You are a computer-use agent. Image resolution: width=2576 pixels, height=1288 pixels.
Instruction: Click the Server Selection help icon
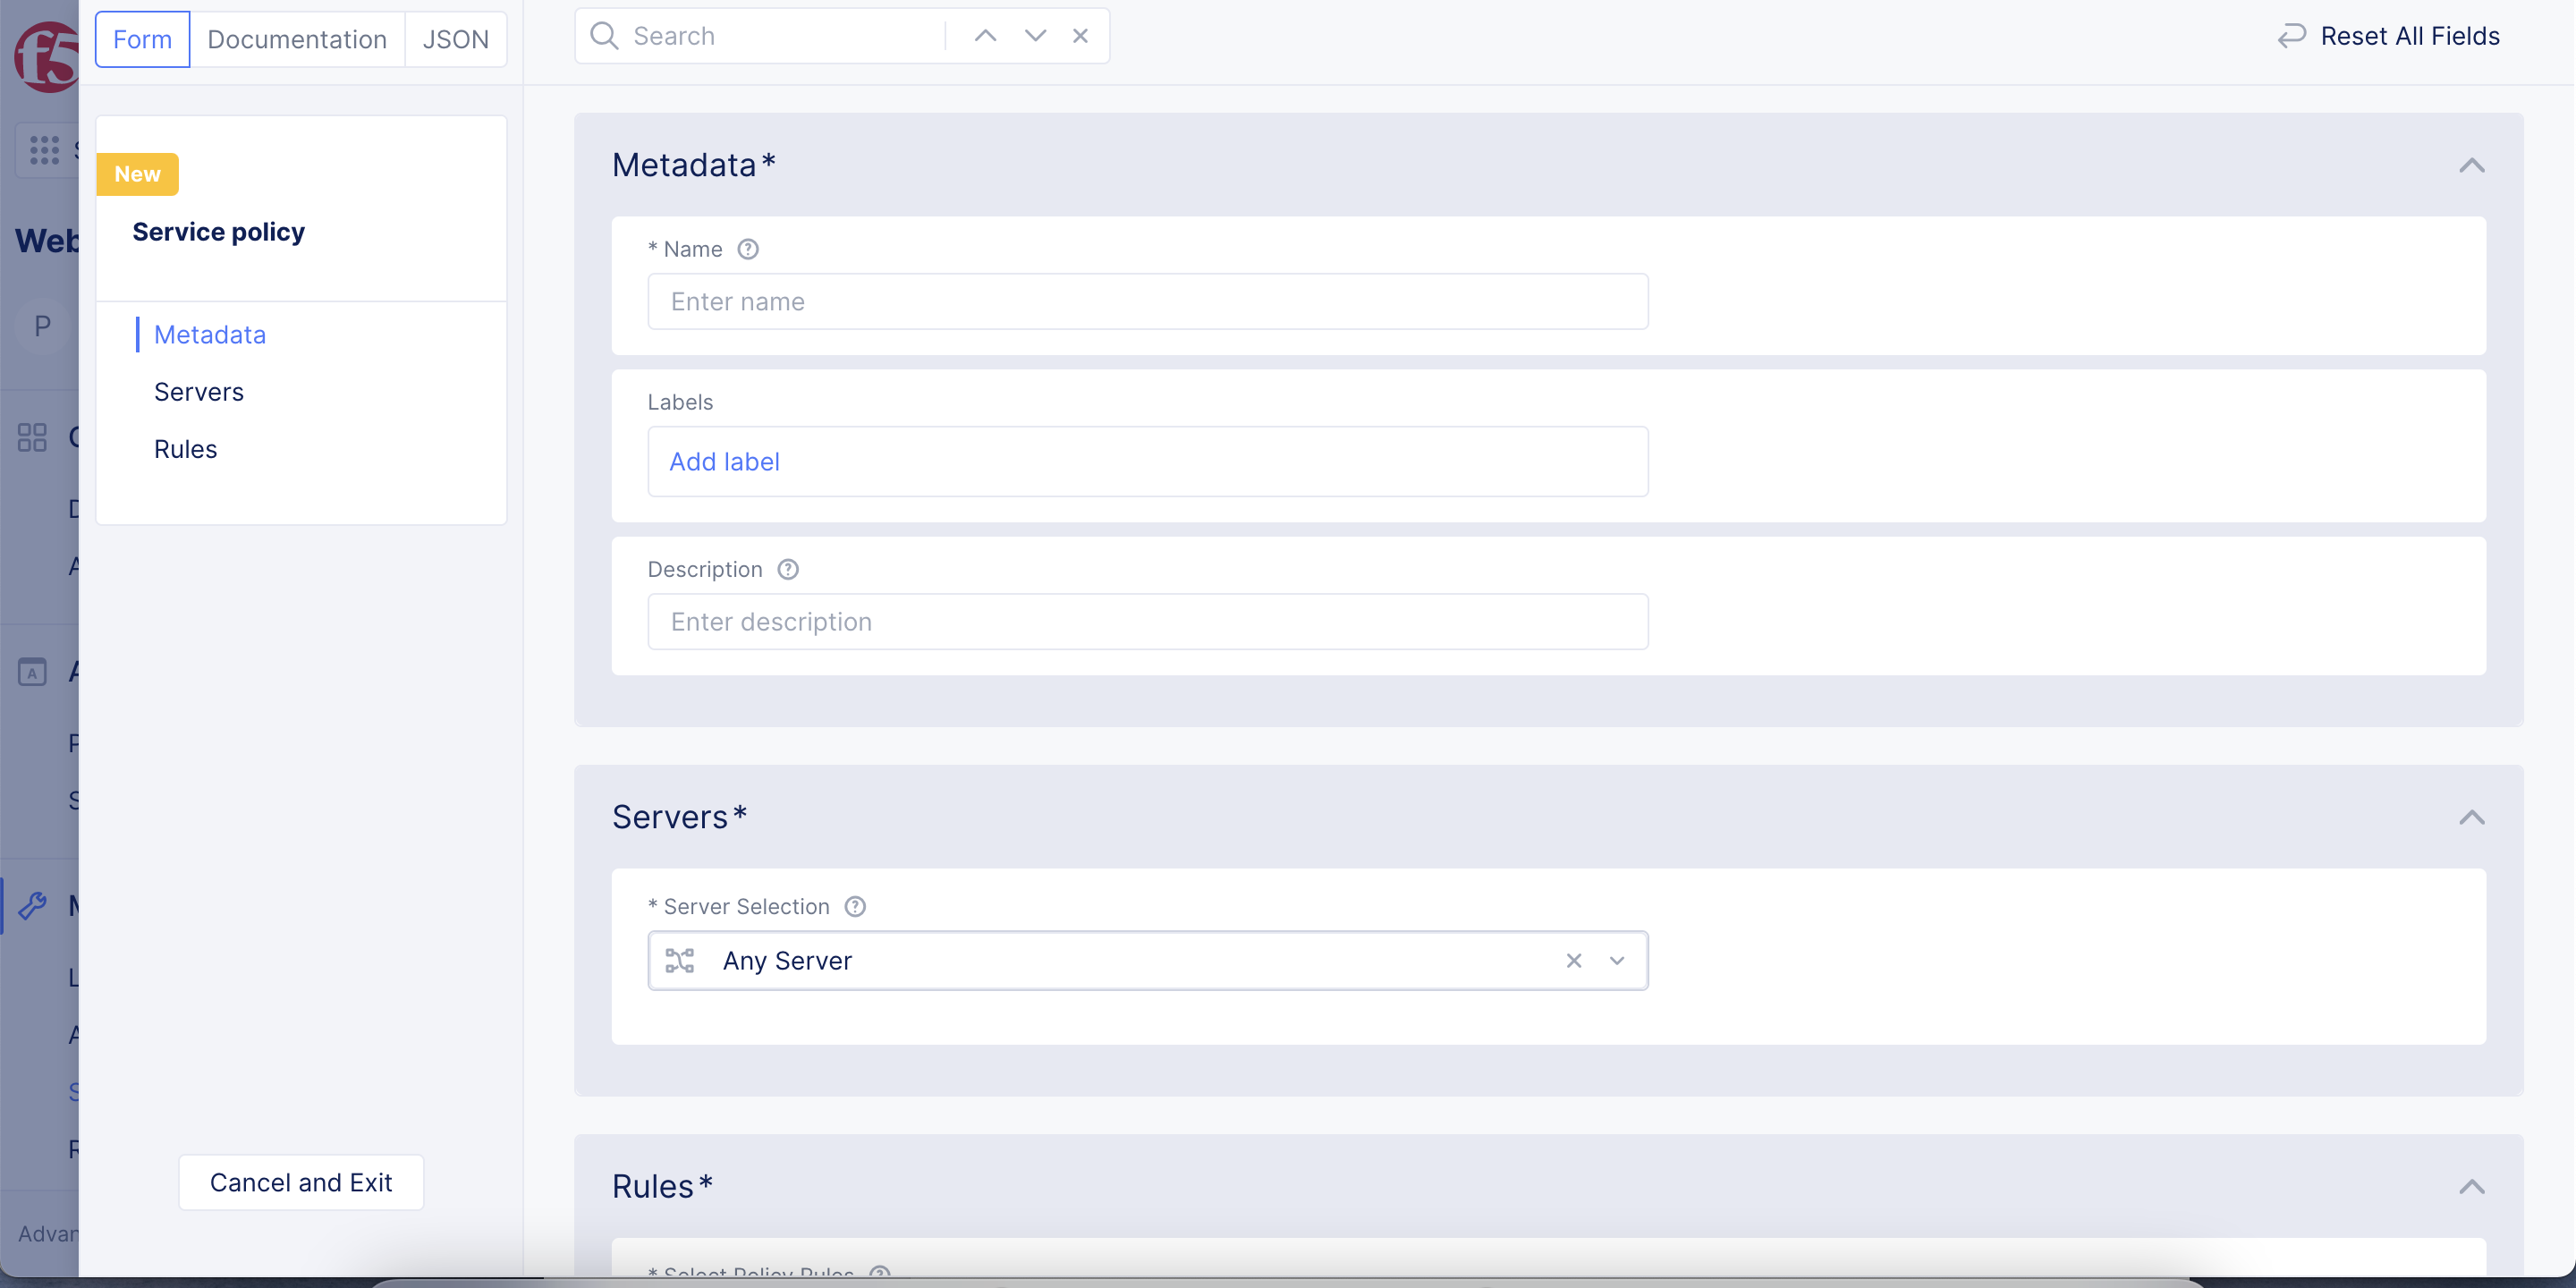pos(855,906)
